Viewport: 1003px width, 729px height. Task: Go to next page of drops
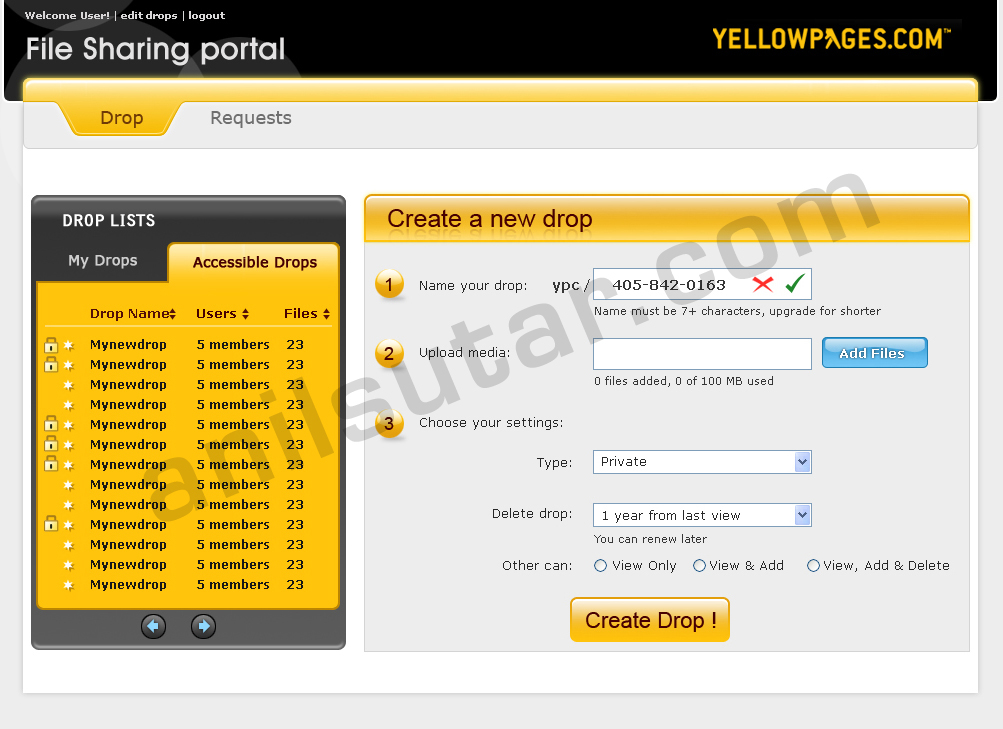[x=203, y=626]
